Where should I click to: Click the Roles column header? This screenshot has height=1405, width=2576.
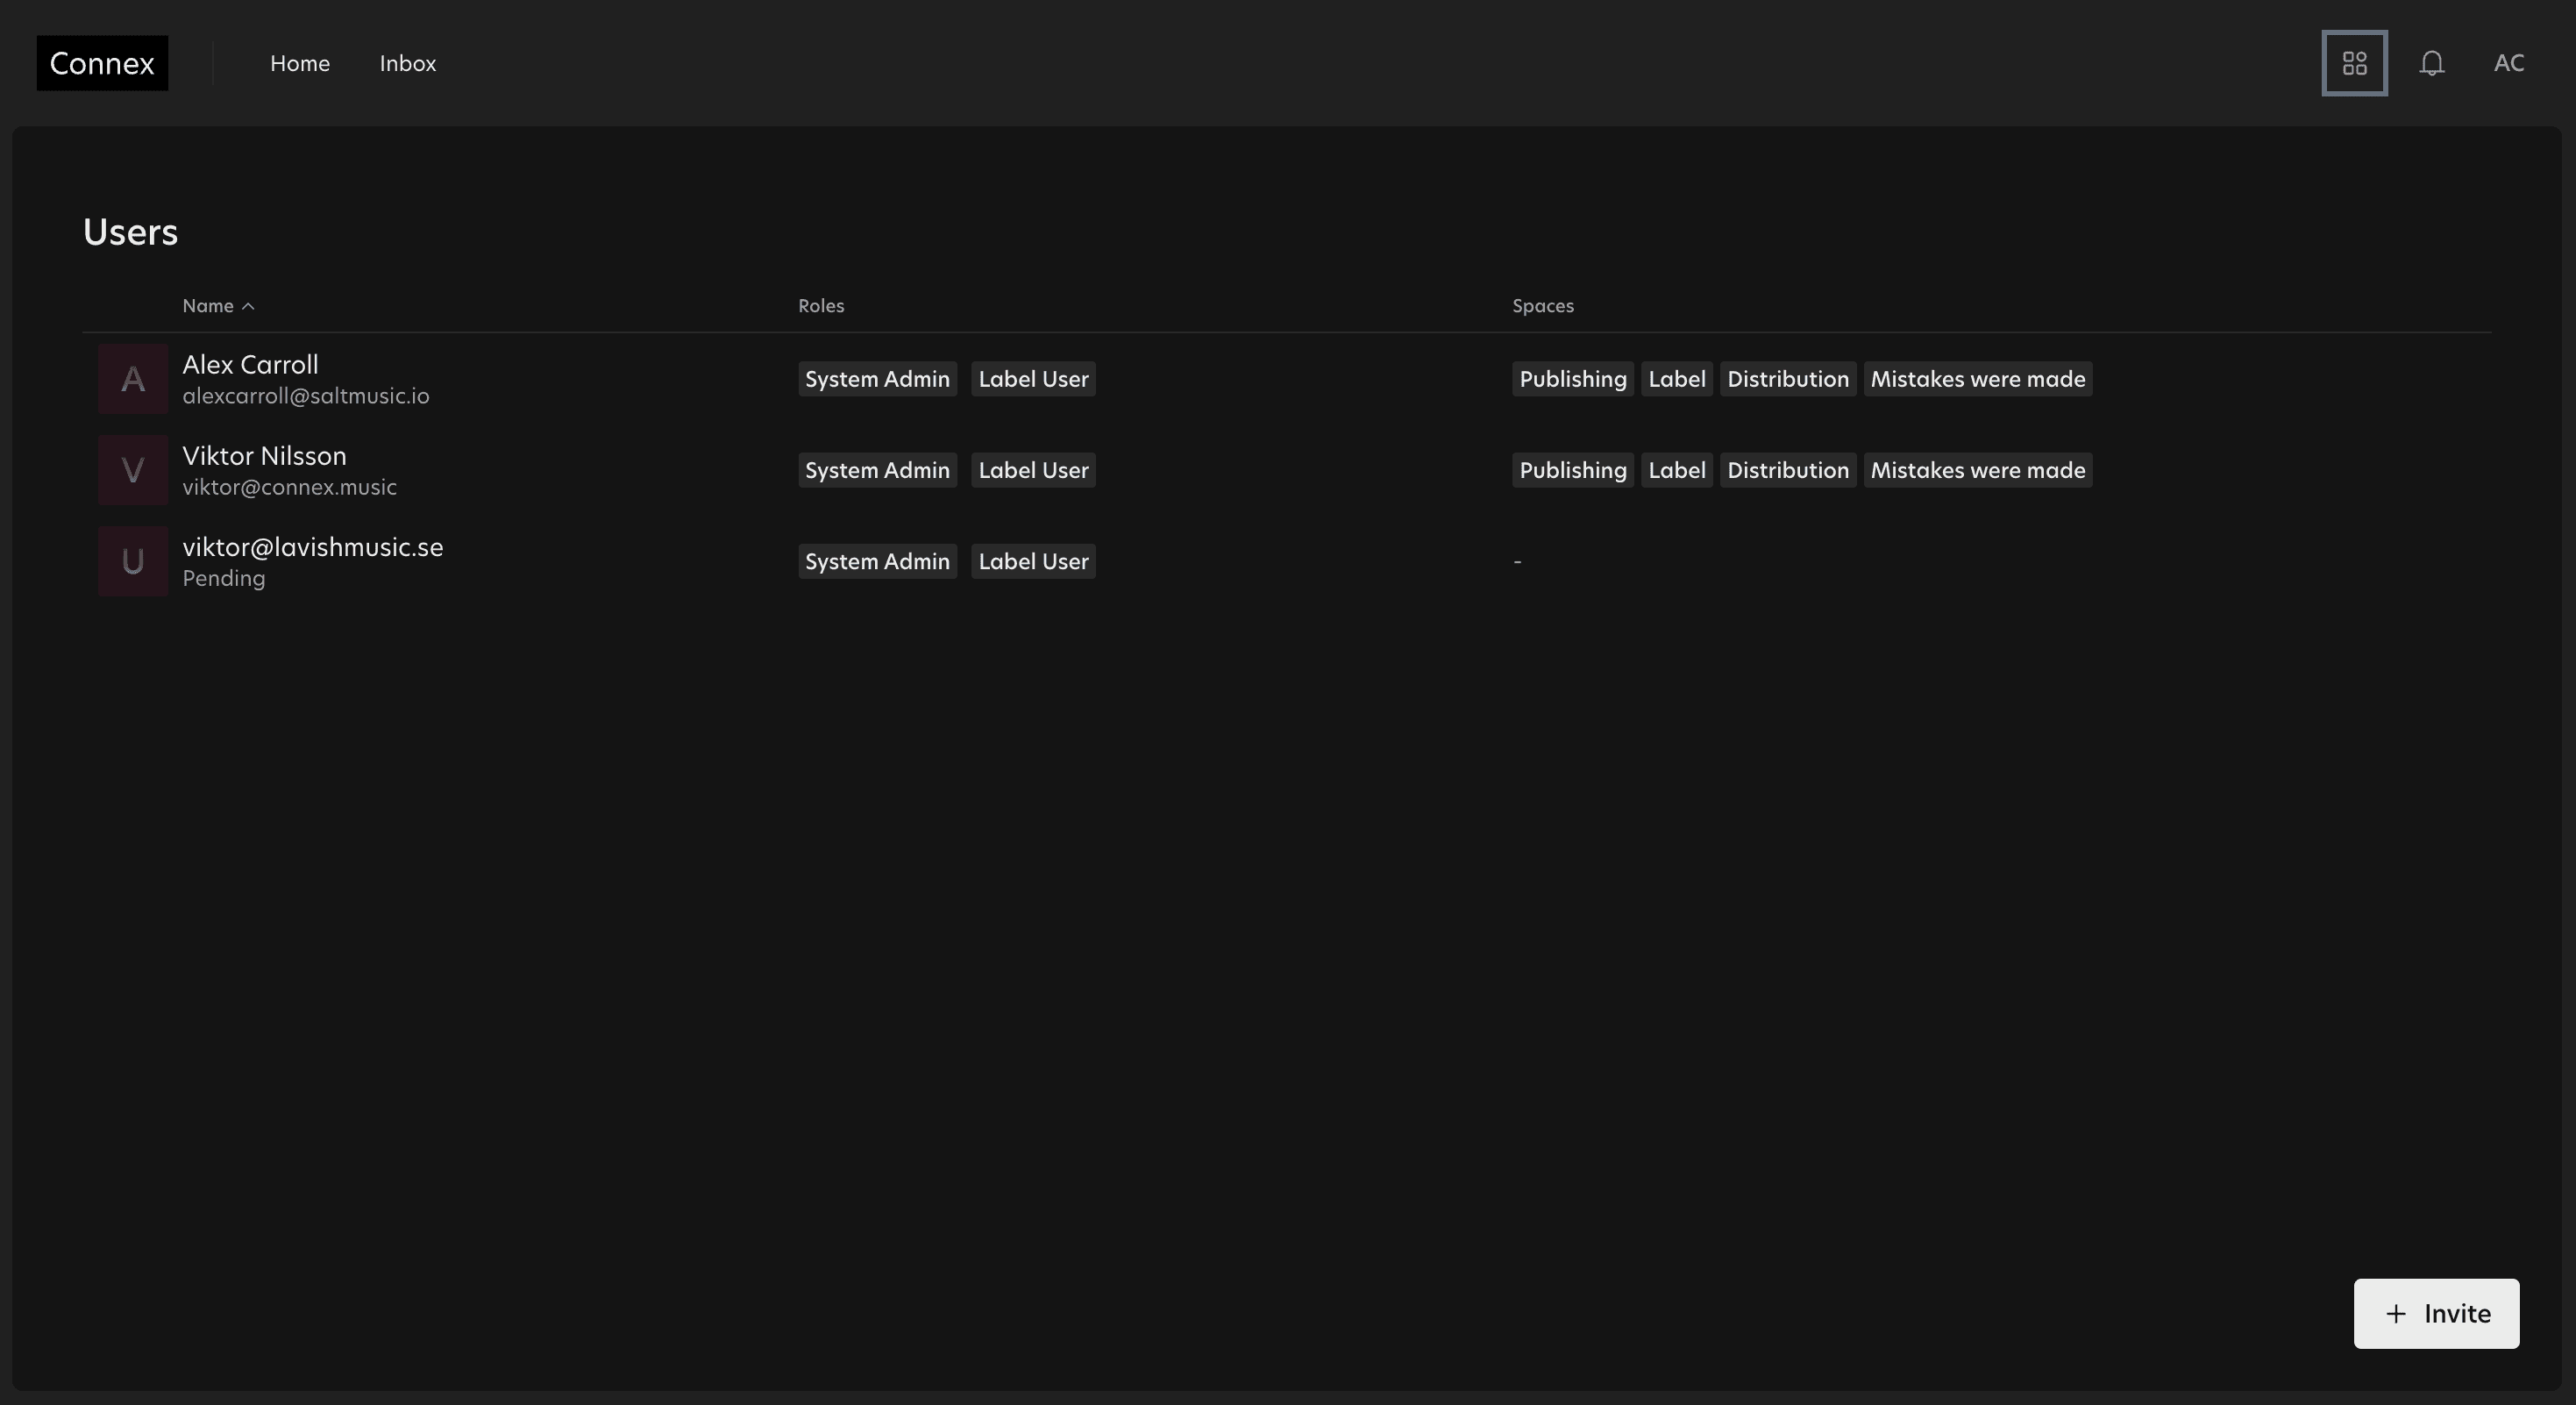[820, 306]
